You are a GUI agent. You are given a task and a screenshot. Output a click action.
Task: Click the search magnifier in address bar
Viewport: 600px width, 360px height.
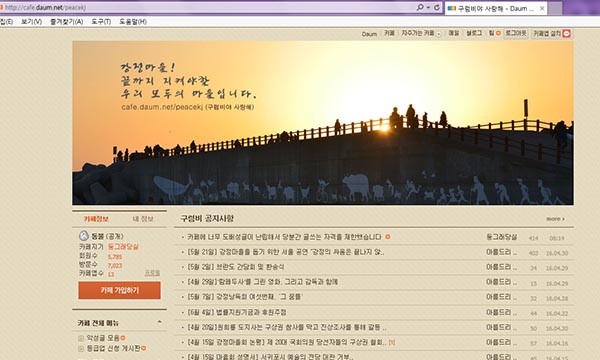(x=420, y=7)
